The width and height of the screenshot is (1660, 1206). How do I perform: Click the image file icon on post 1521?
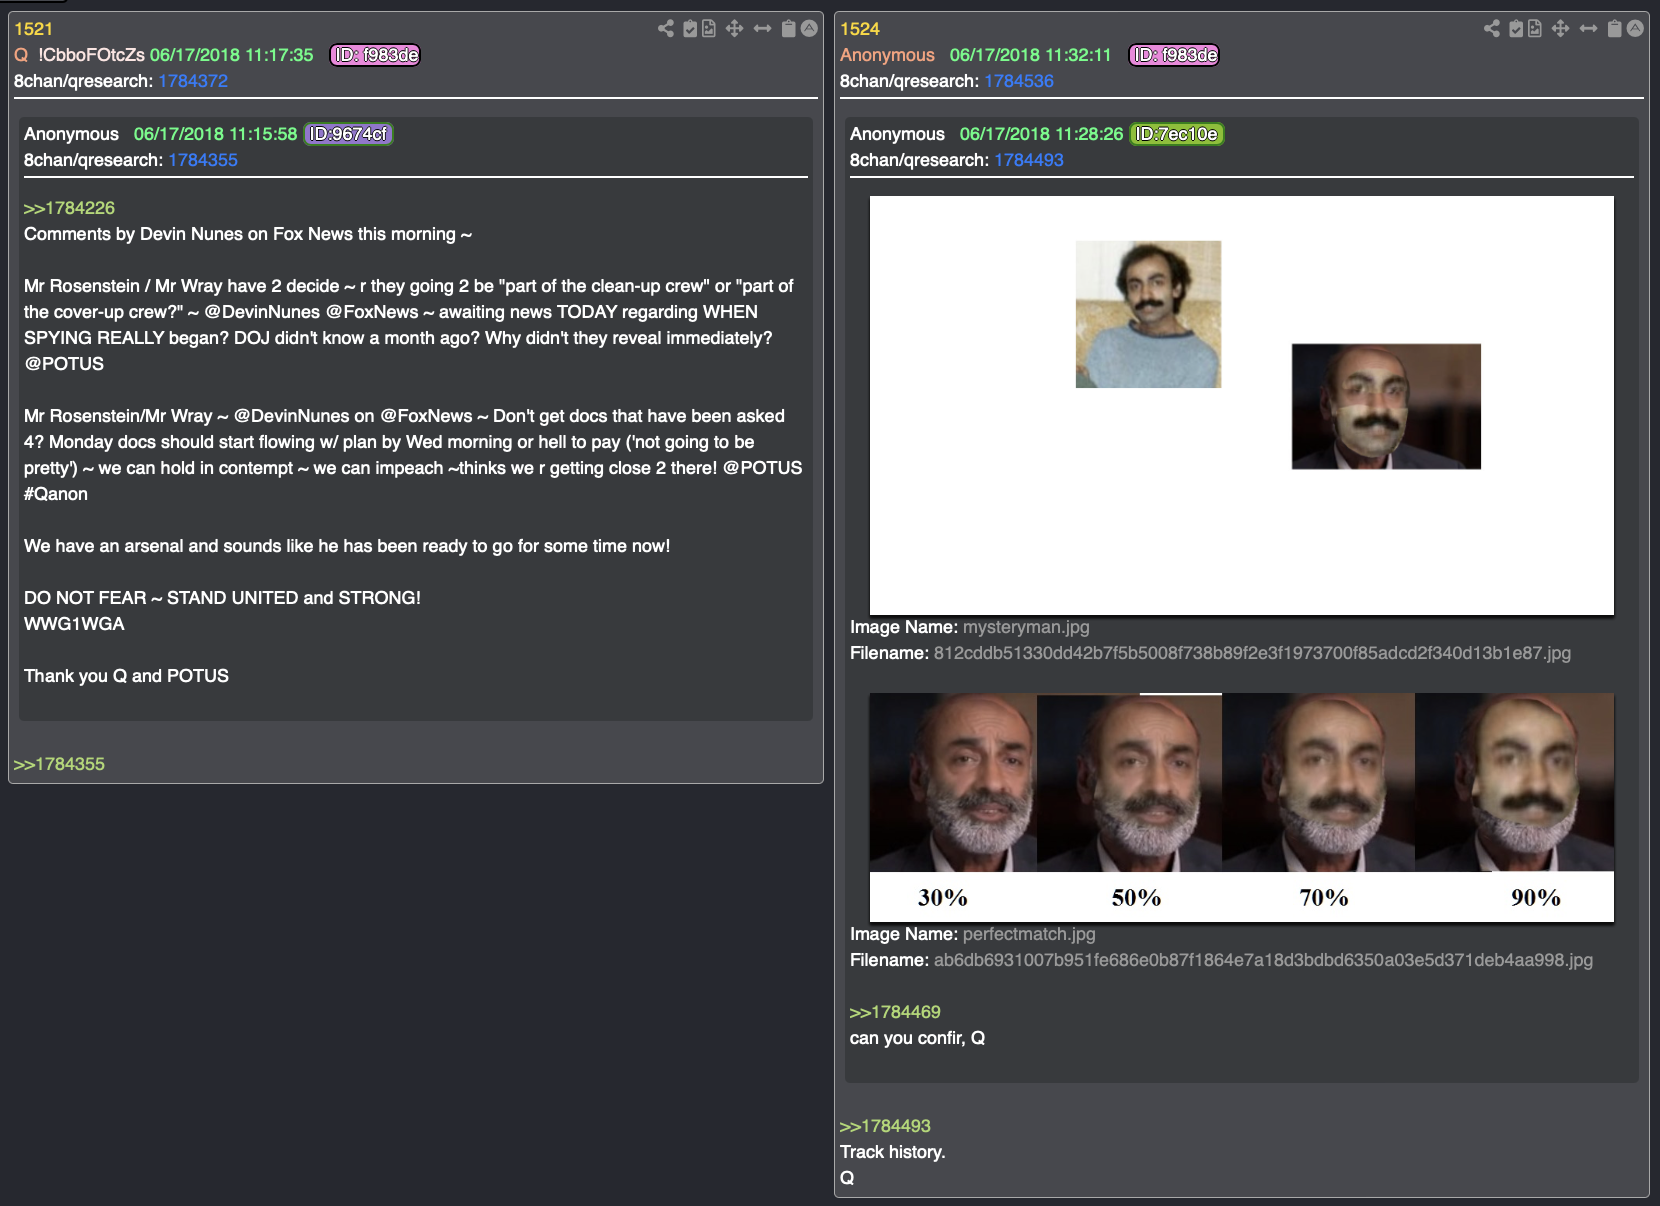click(709, 28)
